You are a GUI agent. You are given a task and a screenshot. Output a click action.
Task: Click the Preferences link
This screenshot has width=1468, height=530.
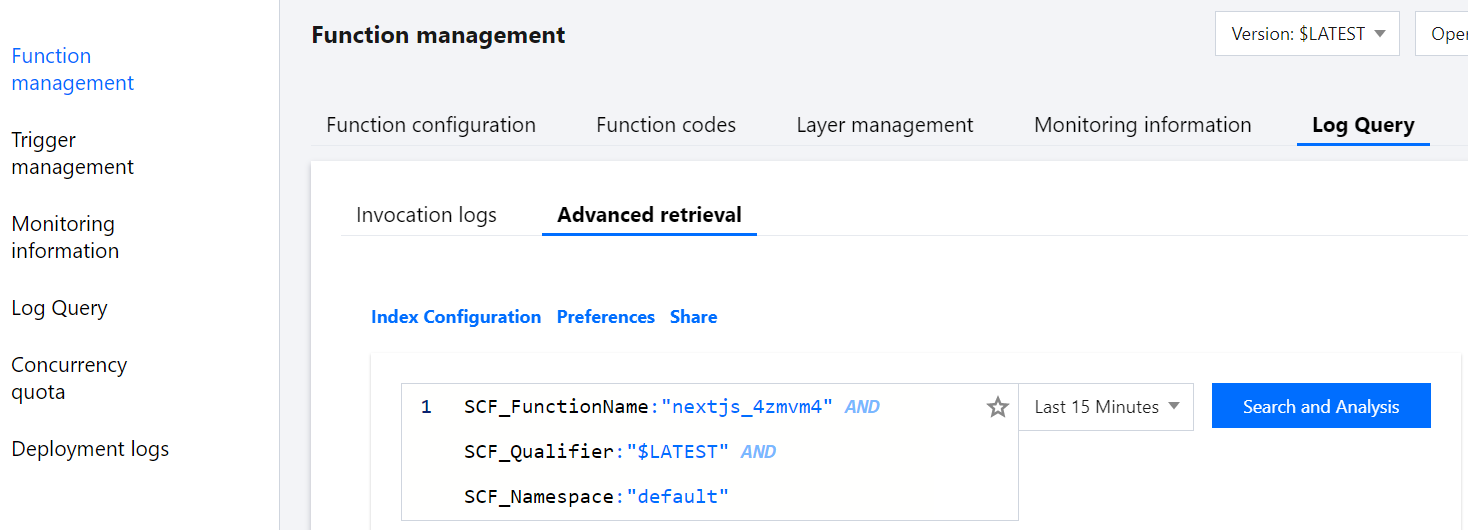tap(605, 317)
